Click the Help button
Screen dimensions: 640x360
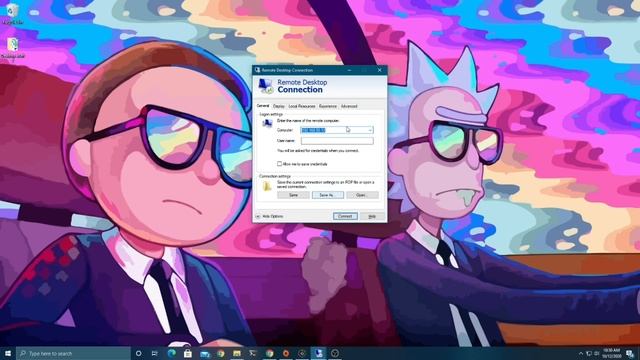tap(372, 216)
